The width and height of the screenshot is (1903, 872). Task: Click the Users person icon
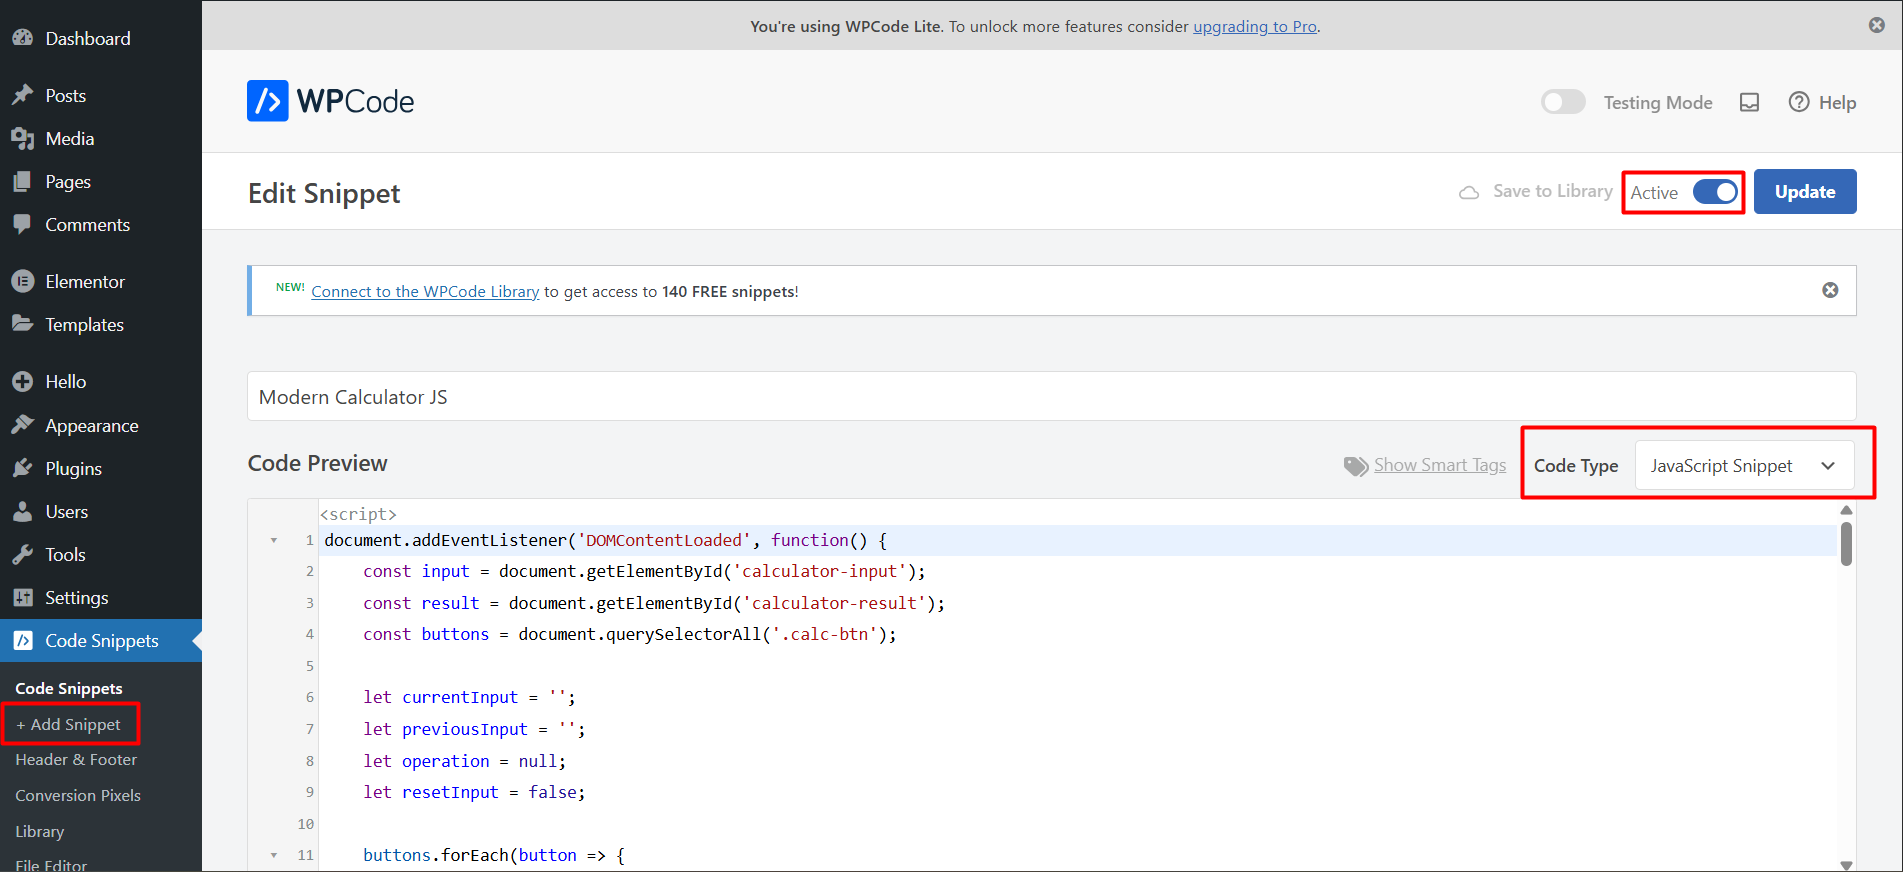23,511
